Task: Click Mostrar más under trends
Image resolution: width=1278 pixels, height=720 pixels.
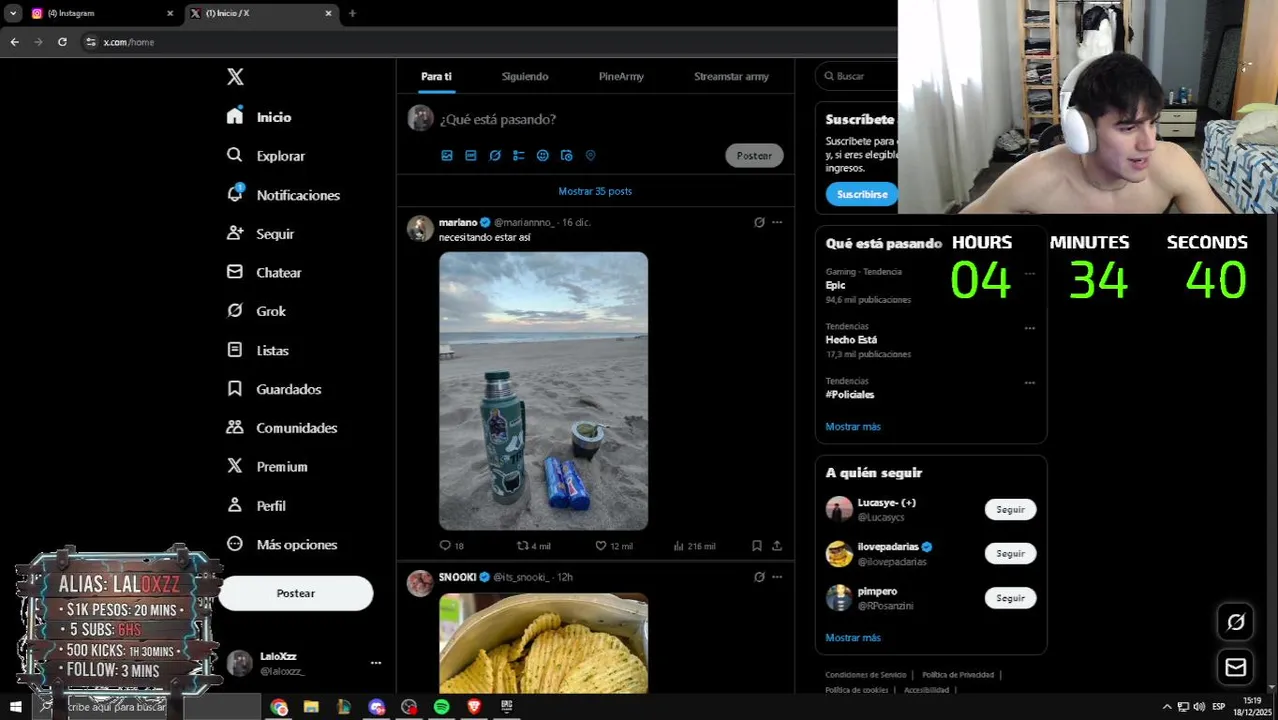Action: click(x=853, y=426)
